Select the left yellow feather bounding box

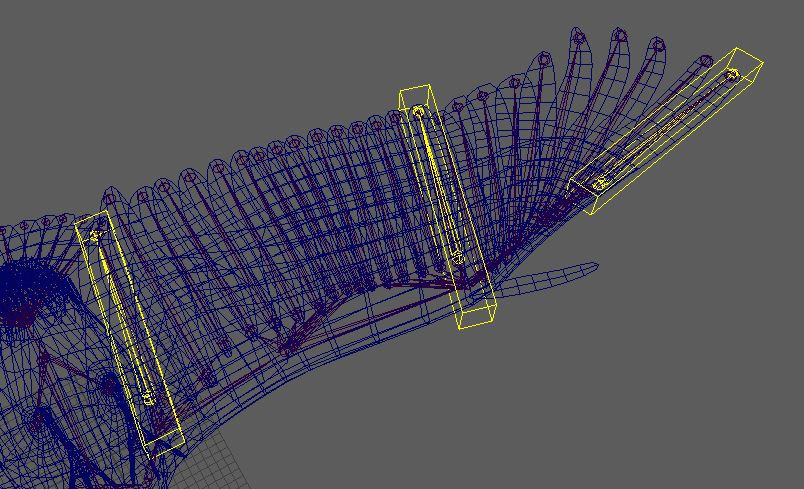coord(129,334)
